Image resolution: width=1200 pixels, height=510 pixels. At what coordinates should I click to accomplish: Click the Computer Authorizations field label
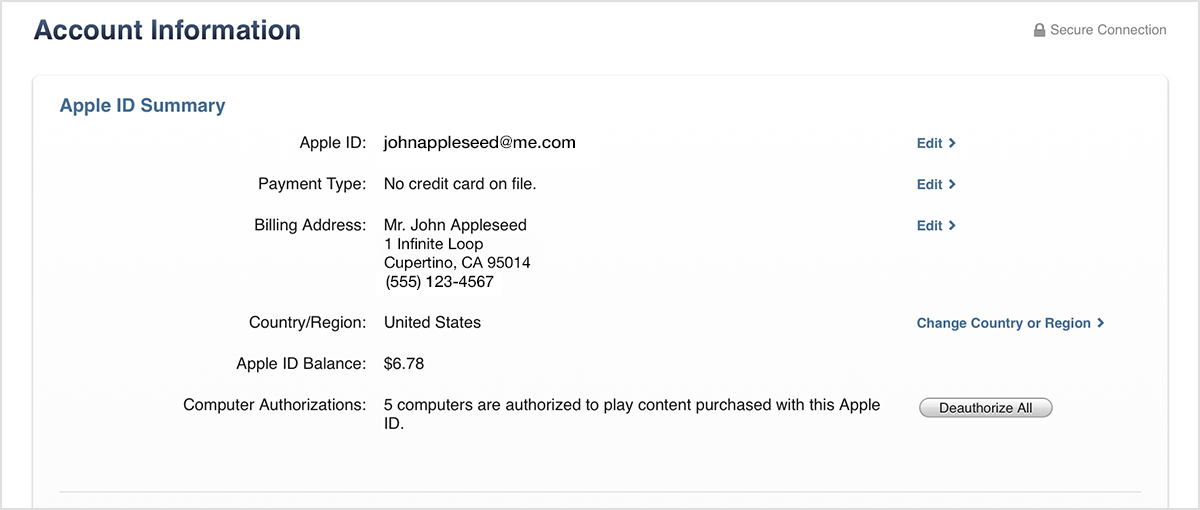(x=275, y=405)
